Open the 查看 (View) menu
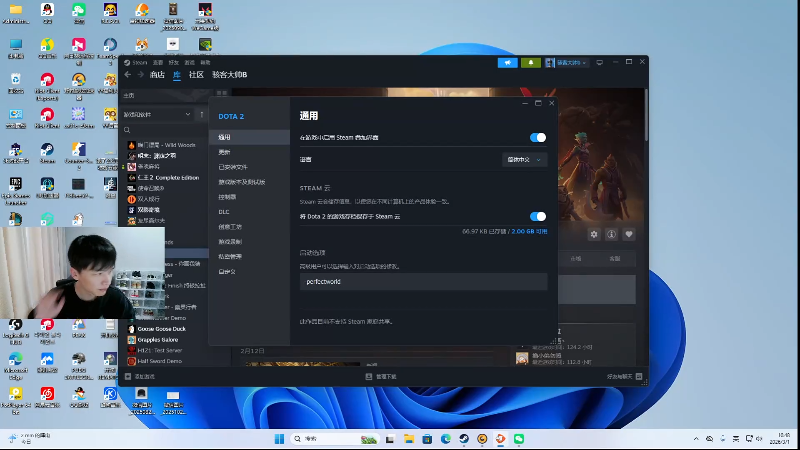Screen dimensions: 800x450 tap(158, 62)
